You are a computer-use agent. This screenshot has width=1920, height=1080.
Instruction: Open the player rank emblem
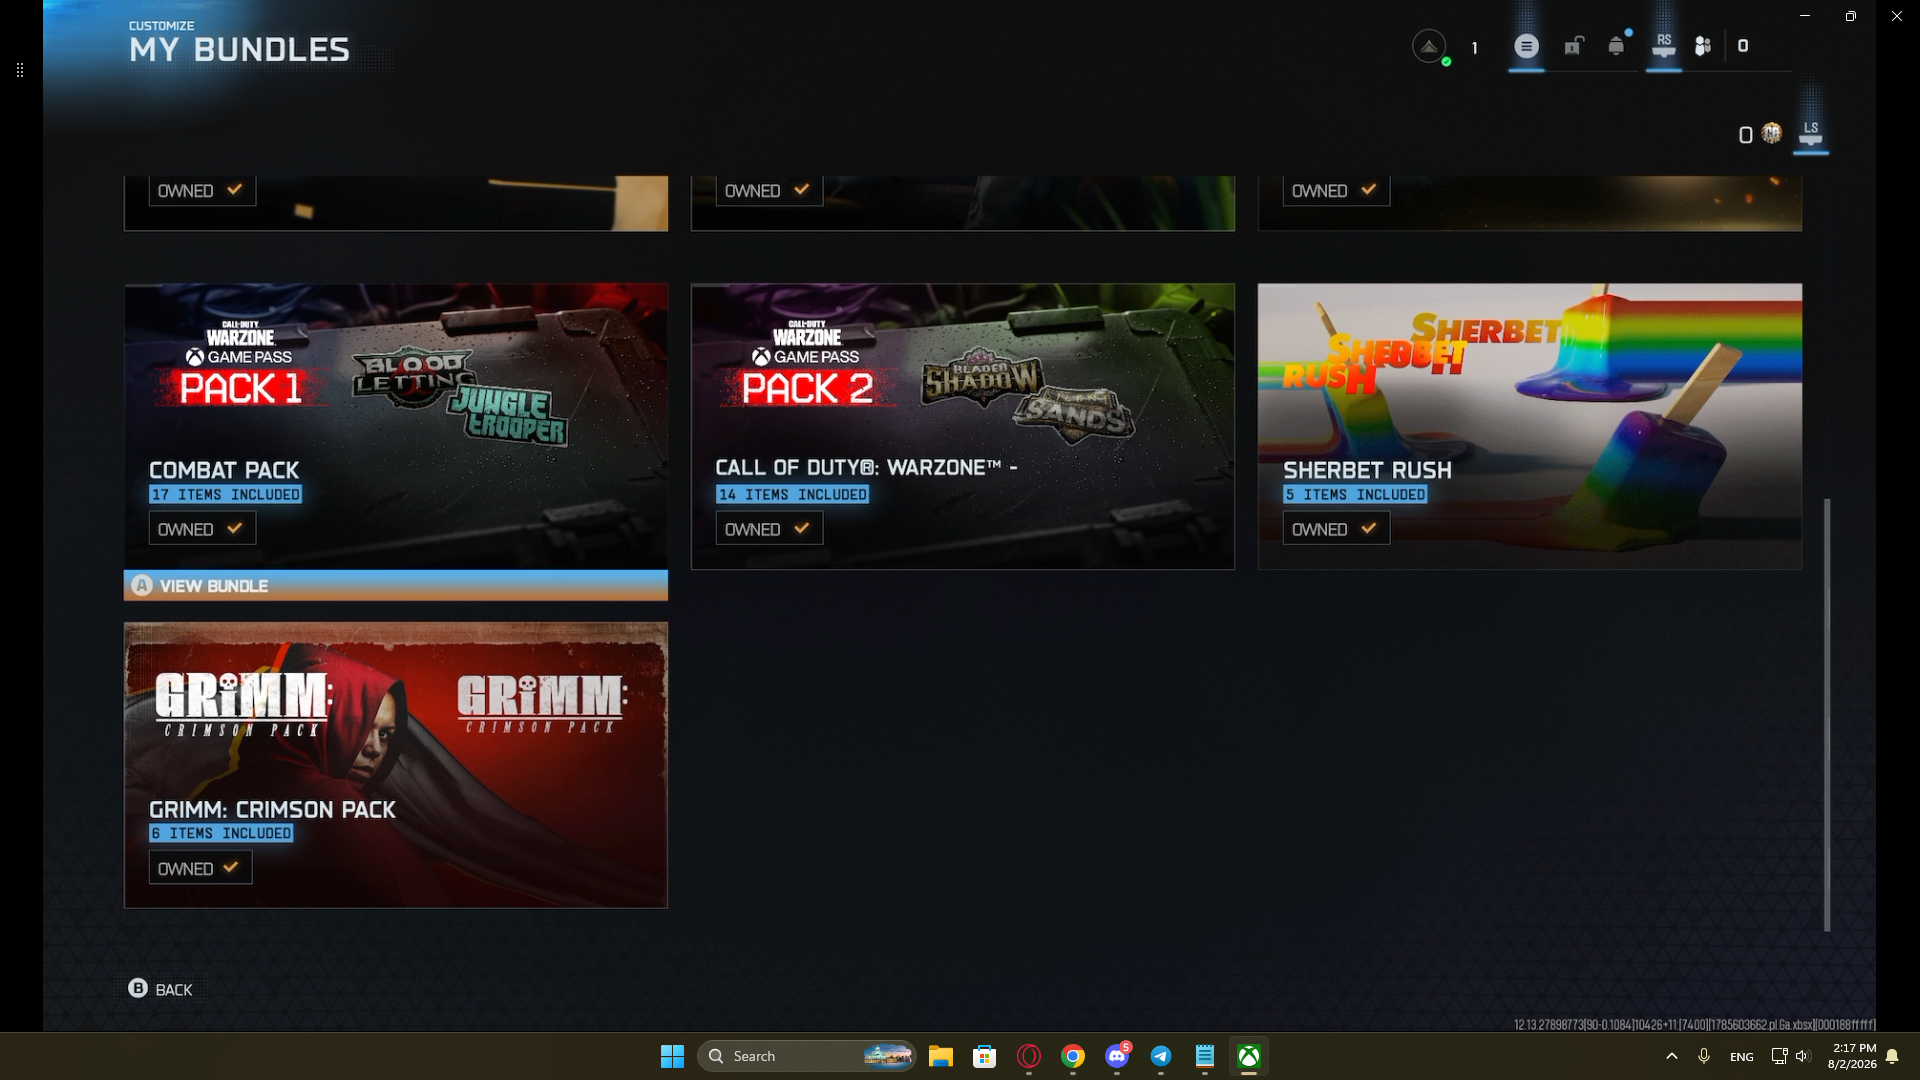tap(1429, 46)
